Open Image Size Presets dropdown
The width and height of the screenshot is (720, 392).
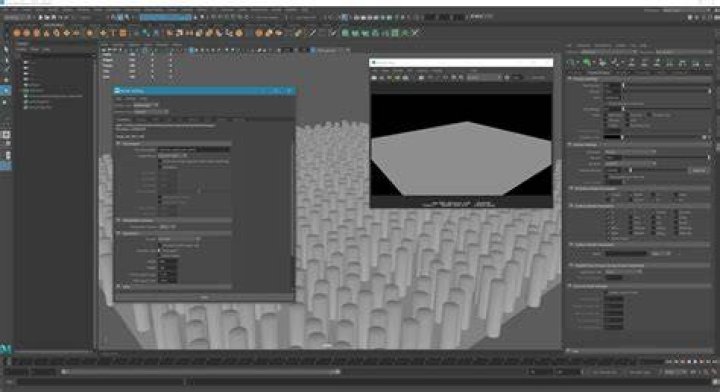pyautogui.click(x=179, y=239)
